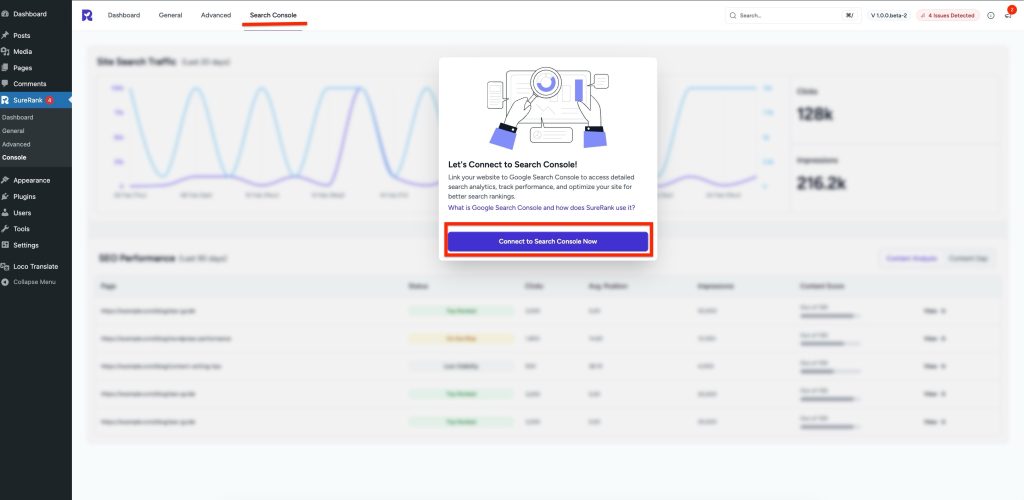Viewport: 1024px width, 500px height.
Task: Open Console under the SureRank submenu
Action: 14,158
